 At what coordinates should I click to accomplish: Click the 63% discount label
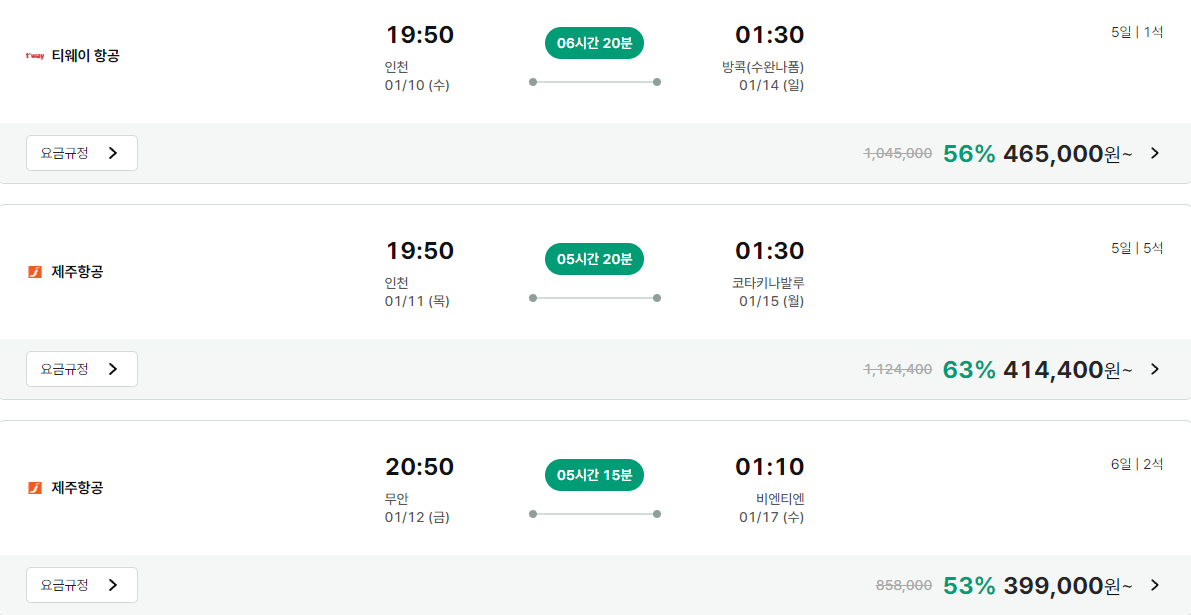(969, 370)
